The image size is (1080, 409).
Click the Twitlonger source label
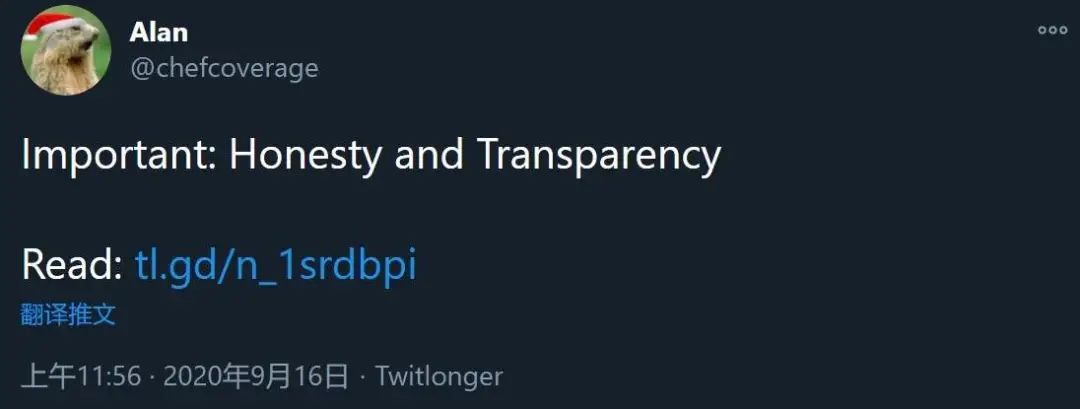pyautogui.click(x=439, y=377)
